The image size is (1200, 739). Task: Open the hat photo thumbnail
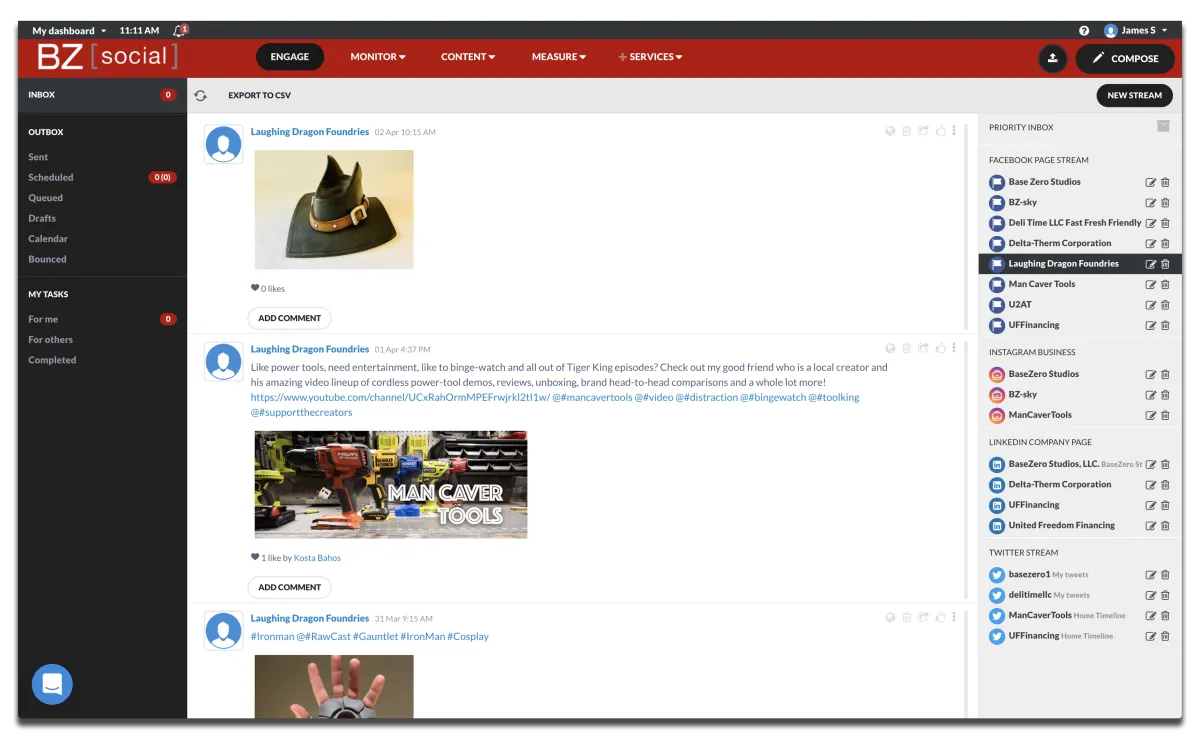pos(334,209)
